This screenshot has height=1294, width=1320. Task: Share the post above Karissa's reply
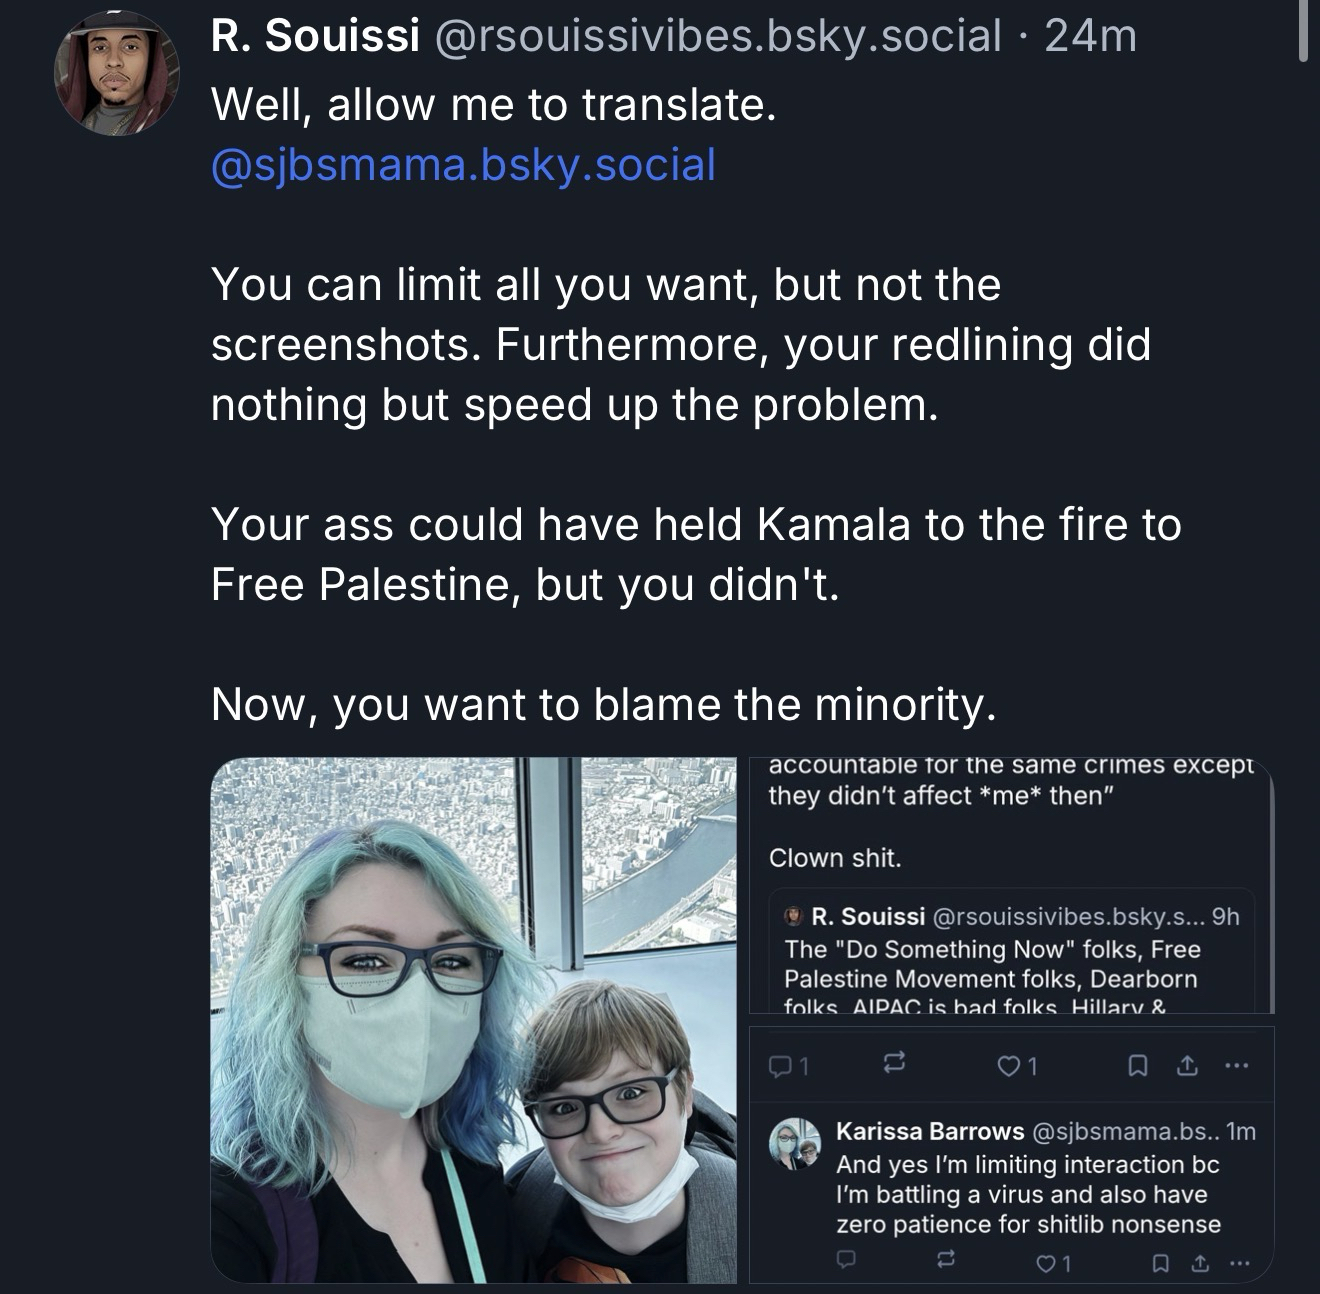click(1187, 1067)
